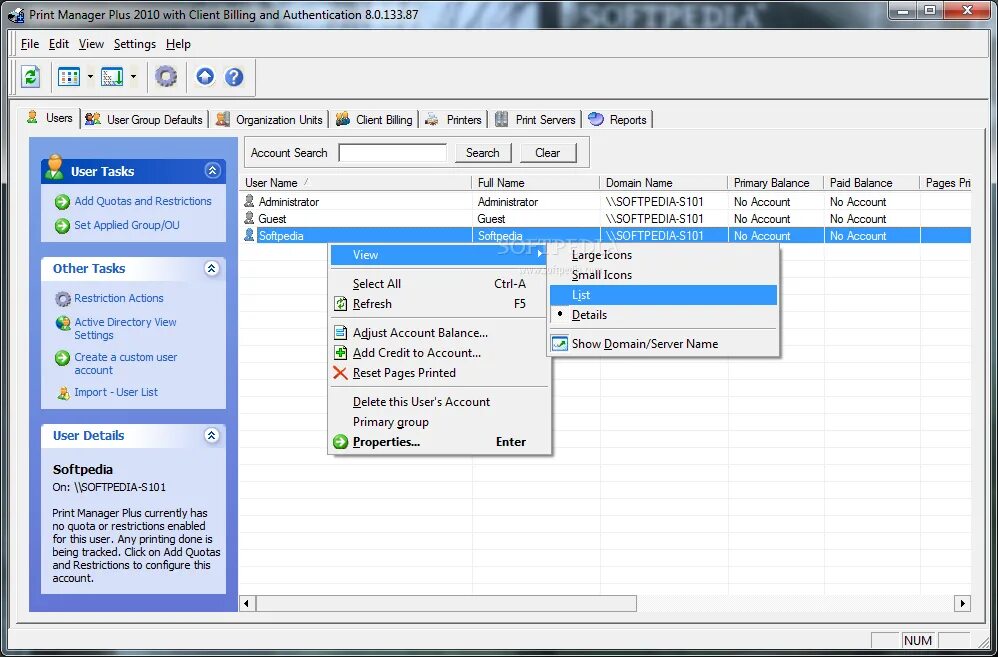Click the user icon beside Import - User List
Screen dimensions: 998x657
point(62,393)
